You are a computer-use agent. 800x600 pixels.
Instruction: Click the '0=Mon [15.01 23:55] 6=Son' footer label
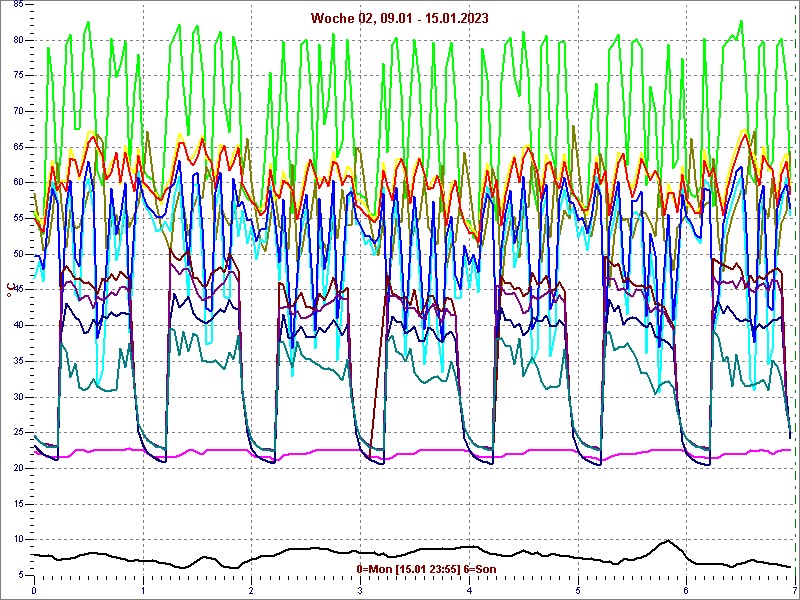426,569
